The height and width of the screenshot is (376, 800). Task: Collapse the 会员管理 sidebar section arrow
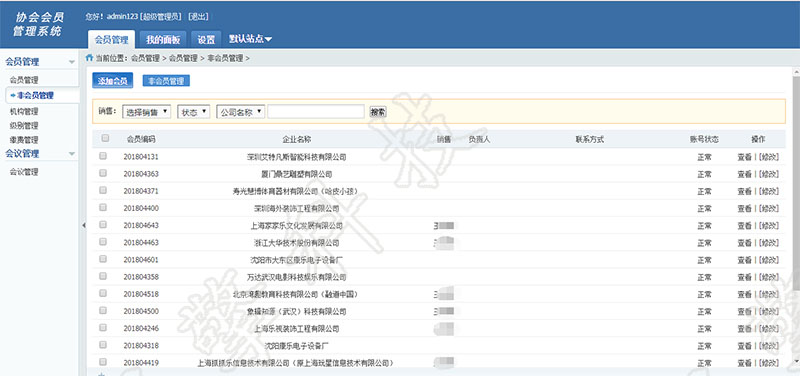pos(72,62)
